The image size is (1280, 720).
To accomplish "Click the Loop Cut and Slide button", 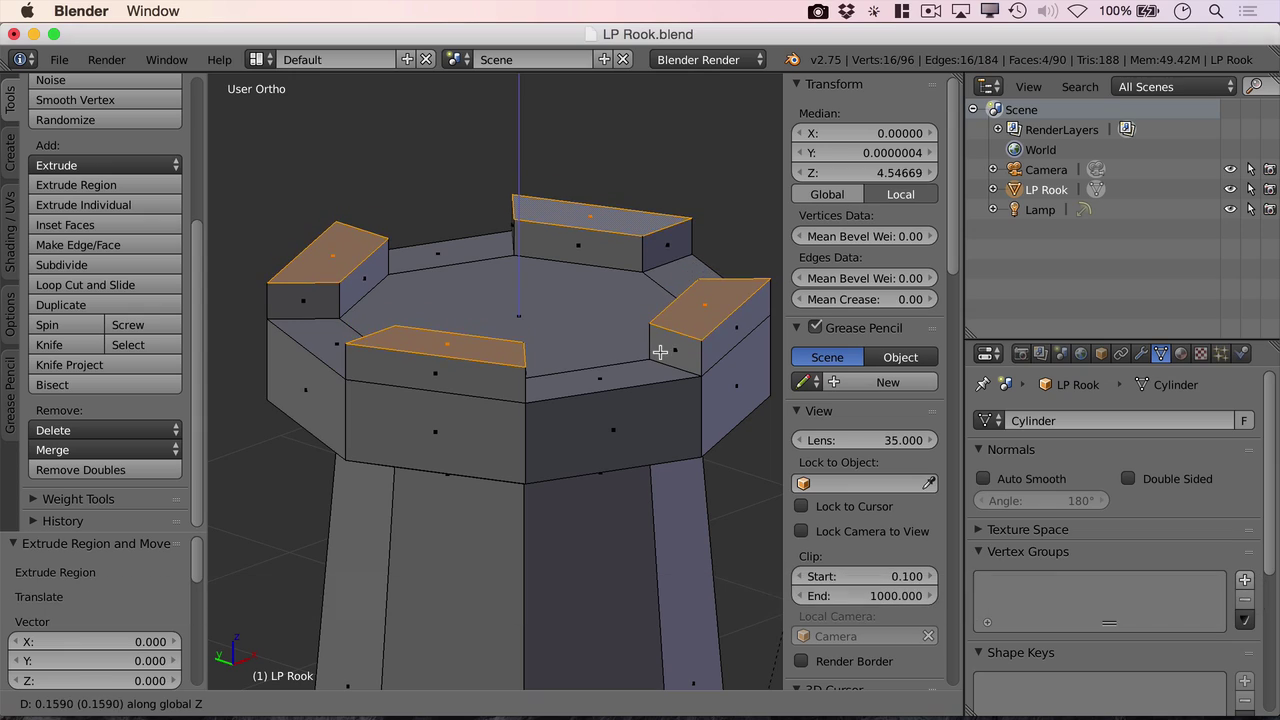I will pos(105,285).
